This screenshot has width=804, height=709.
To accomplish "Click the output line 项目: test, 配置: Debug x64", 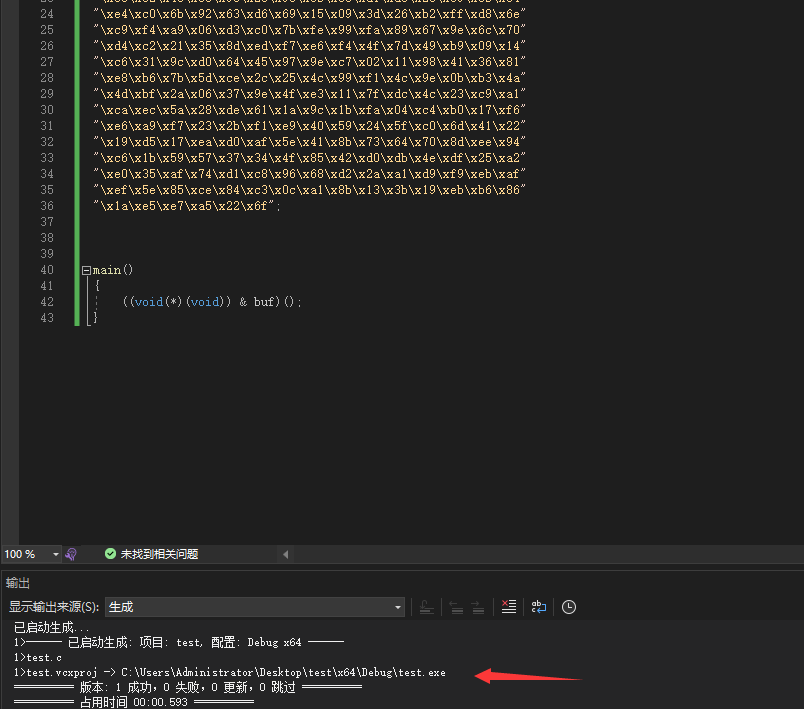I will [x=179, y=642].
